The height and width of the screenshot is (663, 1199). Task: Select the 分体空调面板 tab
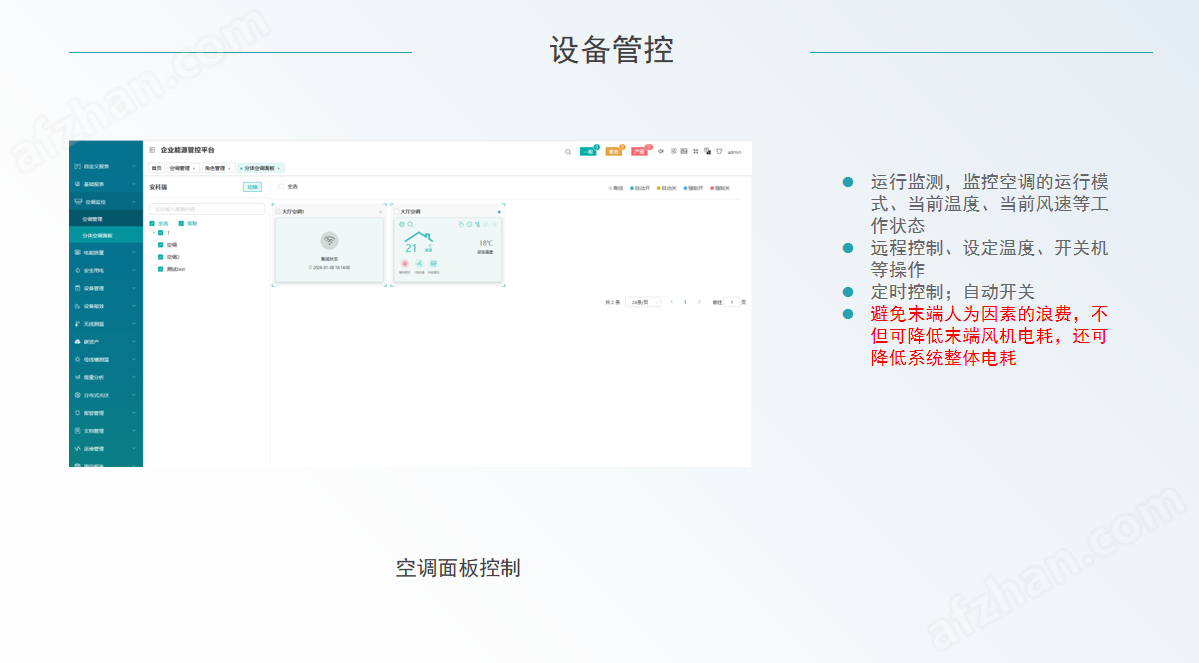(260, 168)
